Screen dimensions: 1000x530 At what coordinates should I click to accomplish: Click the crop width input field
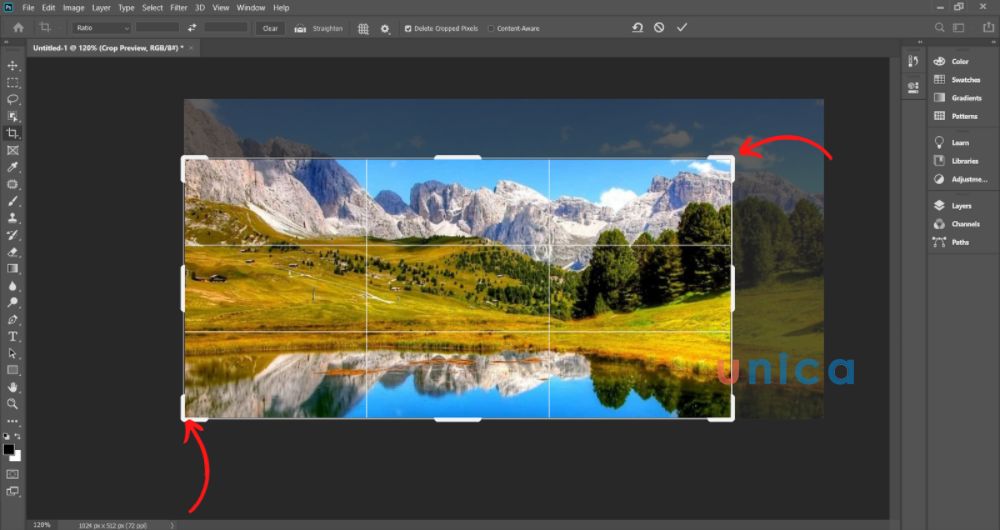coord(158,28)
